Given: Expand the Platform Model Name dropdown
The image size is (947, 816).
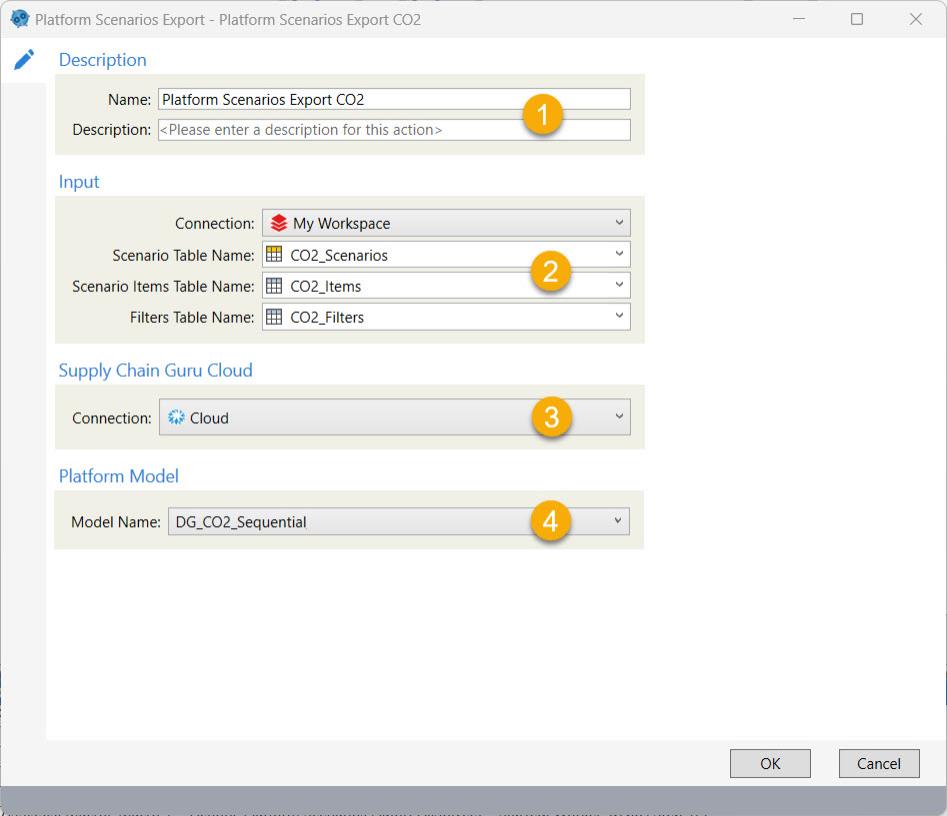Looking at the screenshot, I should pyautogui.click(x=618, y=521).
